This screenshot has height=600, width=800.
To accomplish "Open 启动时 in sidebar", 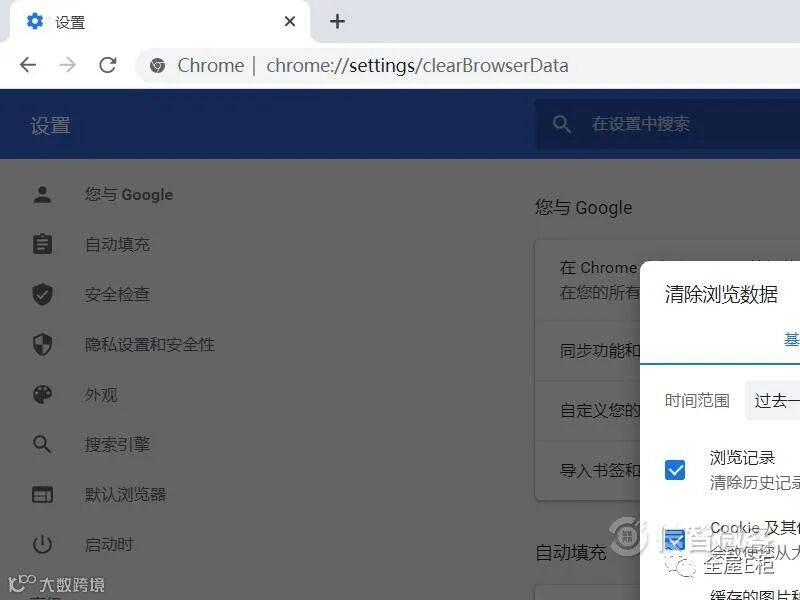I will [x=109, y=544].
